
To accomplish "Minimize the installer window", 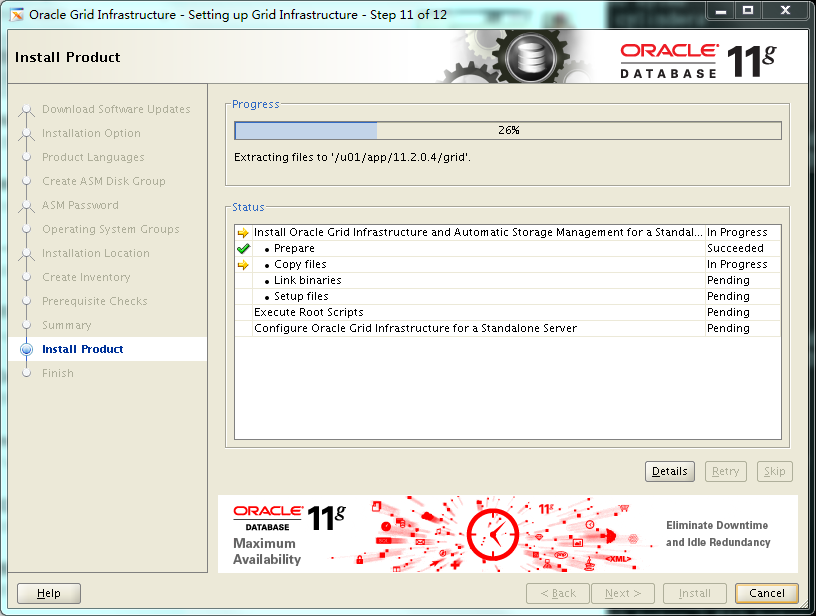I will pos(721,10).
